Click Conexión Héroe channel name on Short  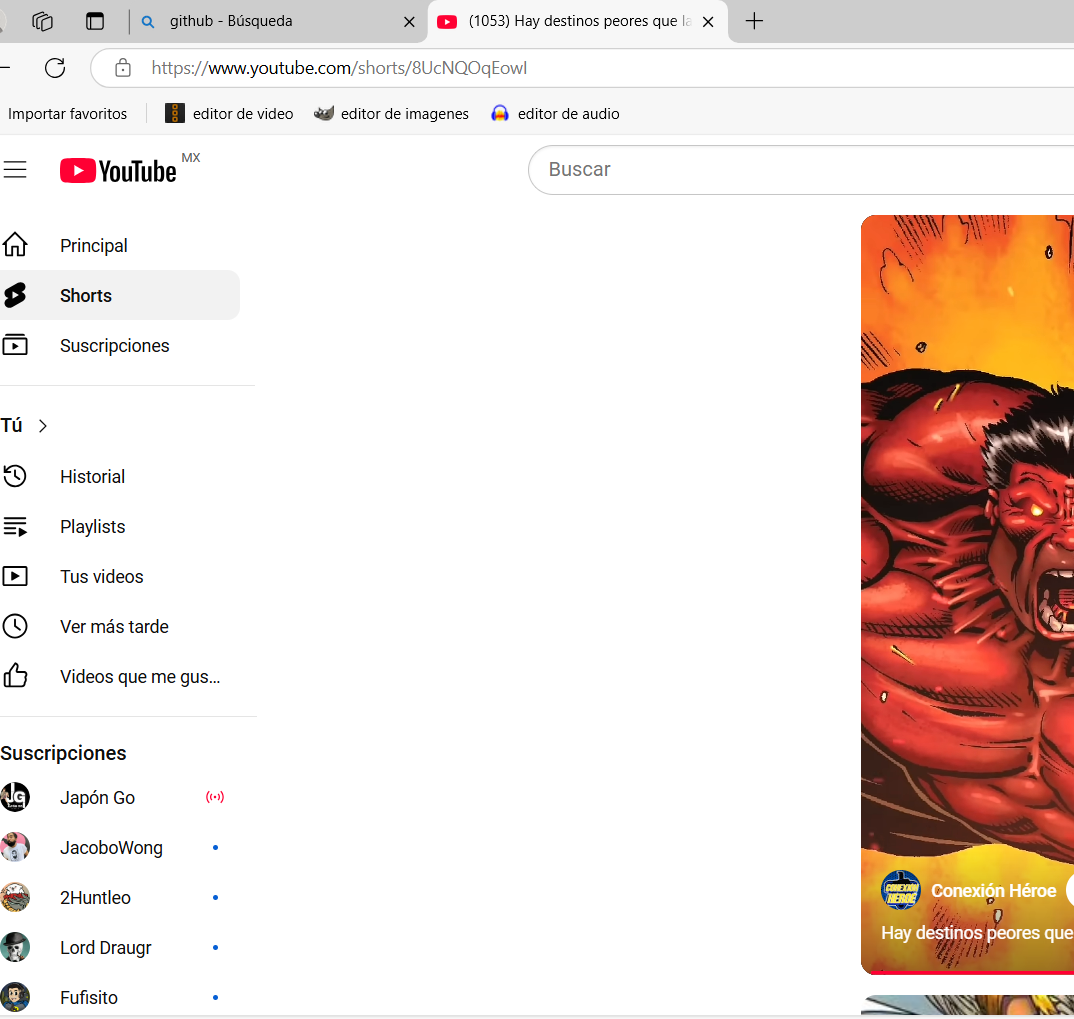pyautogui.click(x=993, y=891)
